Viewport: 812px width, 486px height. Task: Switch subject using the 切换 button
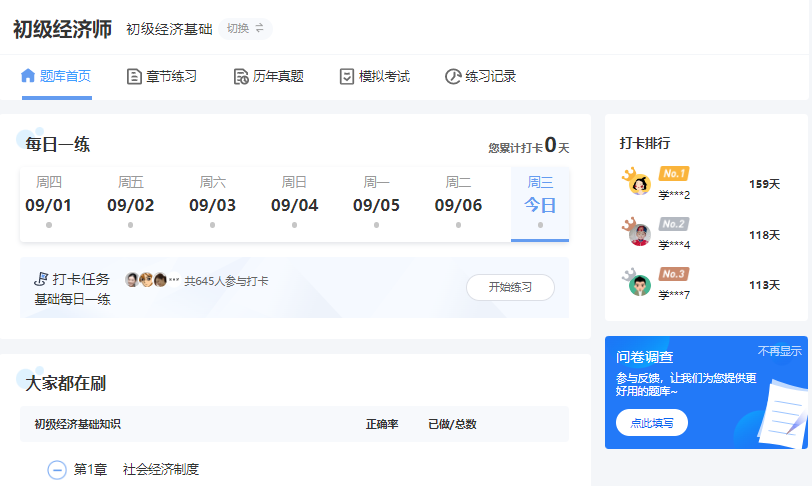pyautogui.click(x=245, y=29)
